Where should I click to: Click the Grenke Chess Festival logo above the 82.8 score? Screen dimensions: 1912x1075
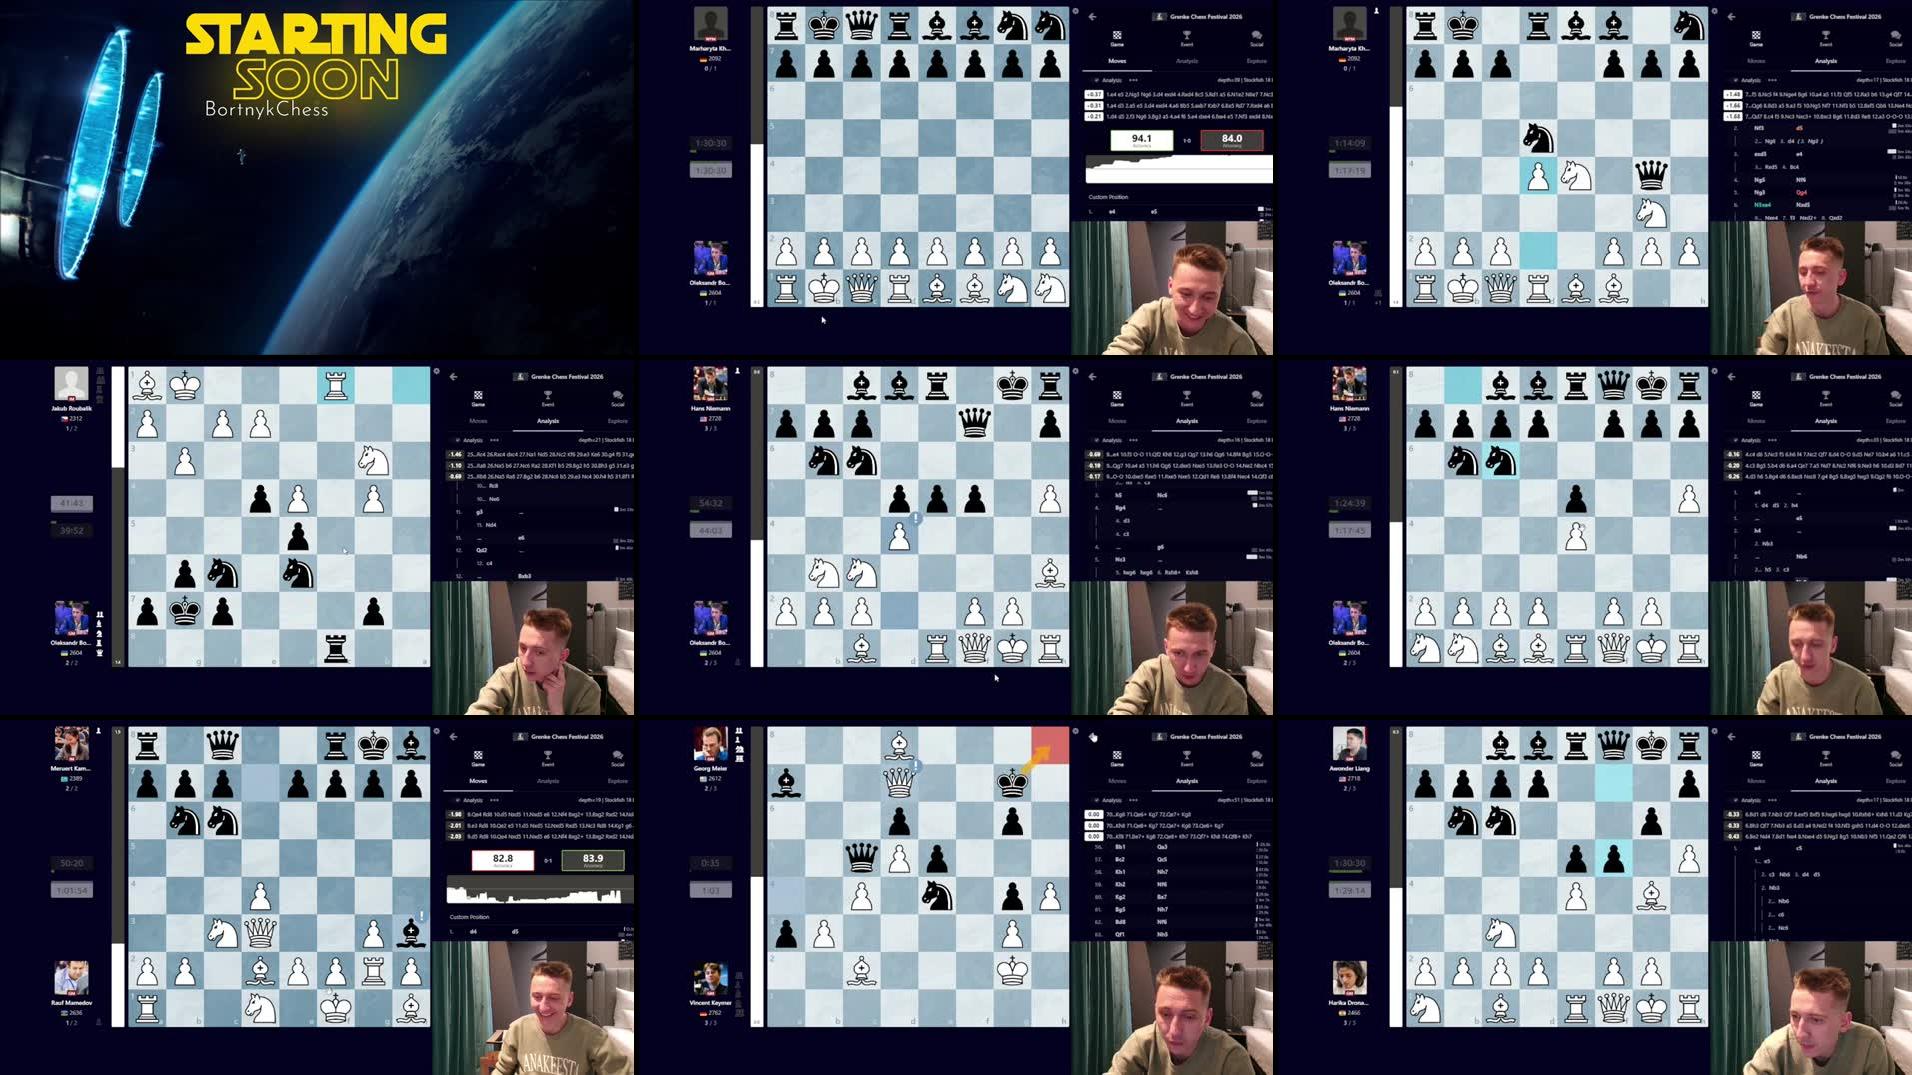coord(520,737)
